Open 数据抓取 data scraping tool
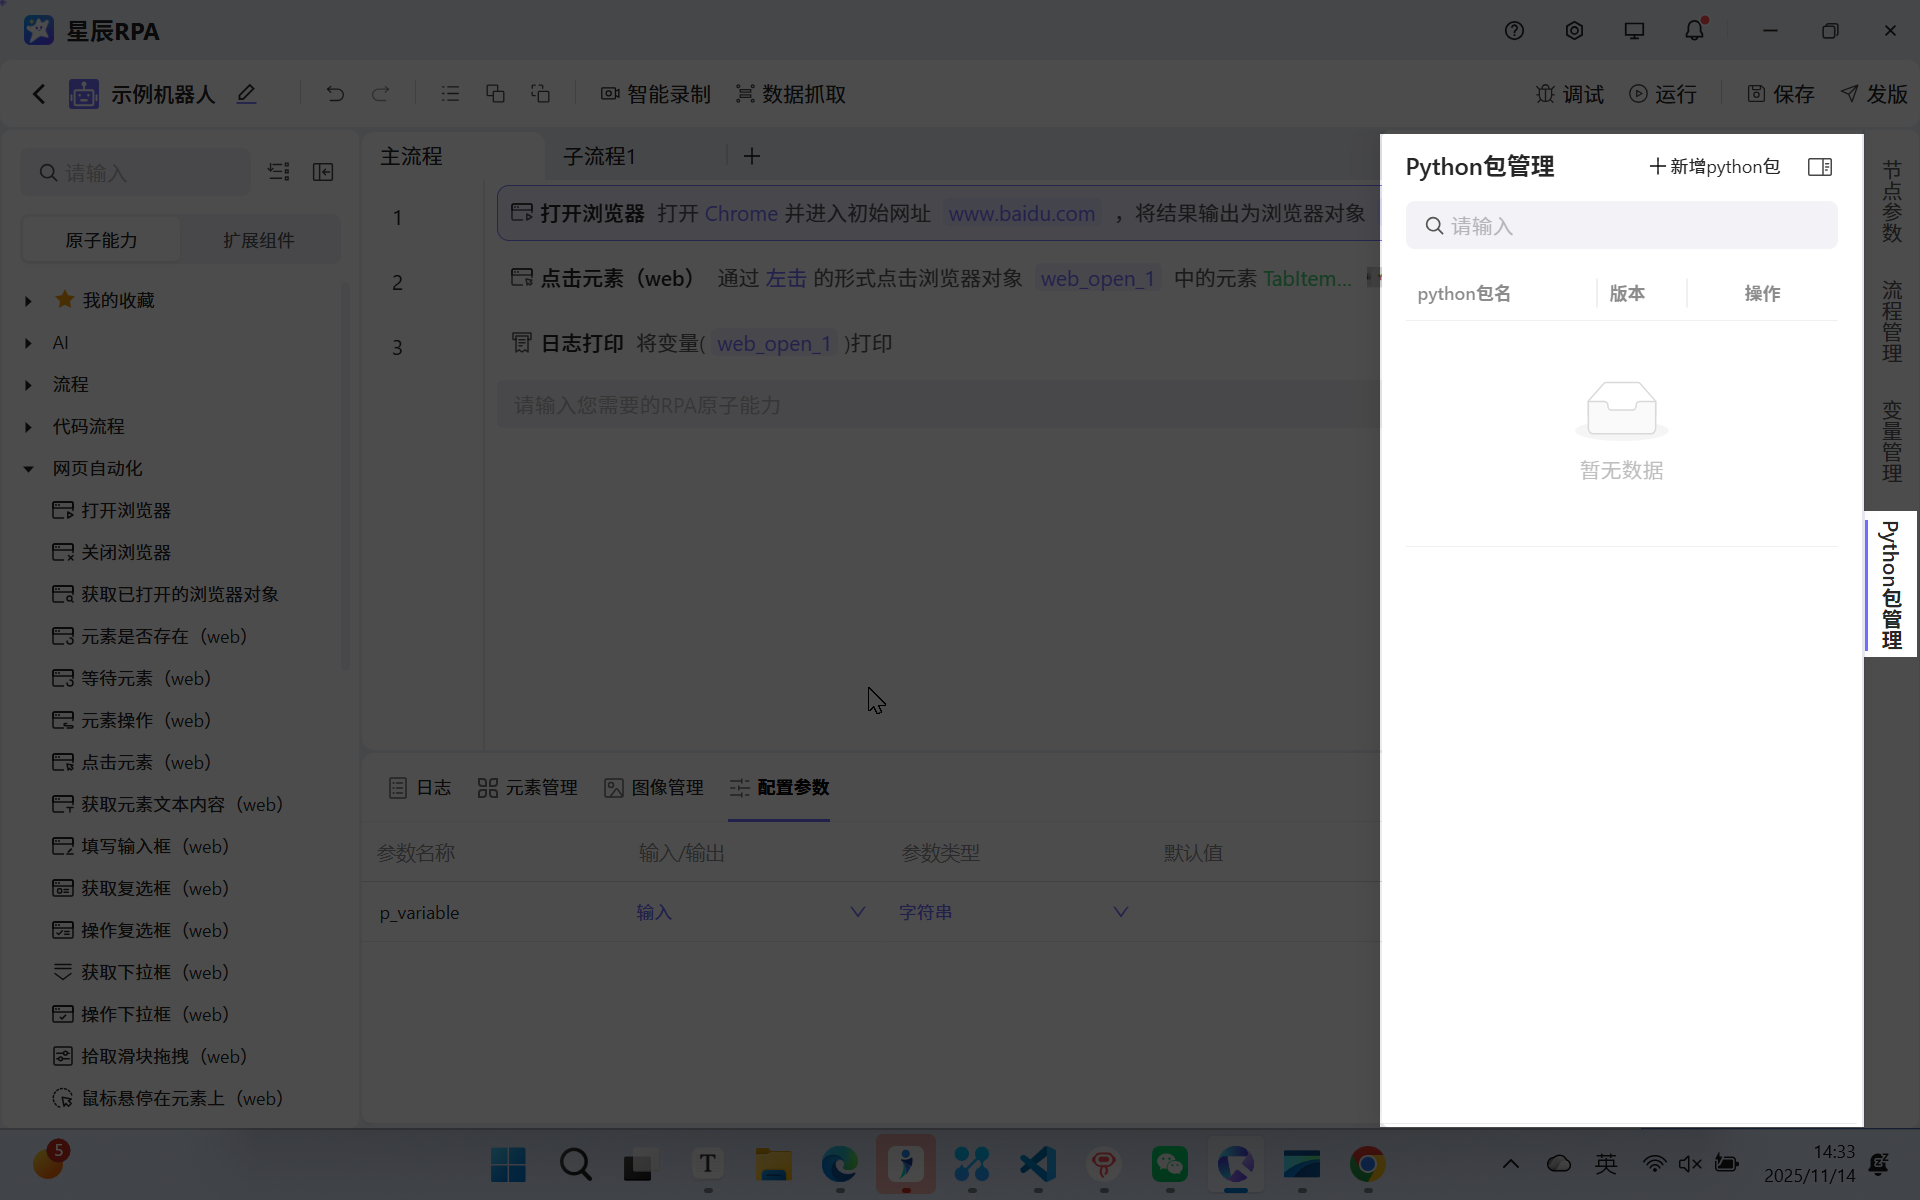Screen dimensions: 1920x1200 pyautogui.click(x=790, y=93)
